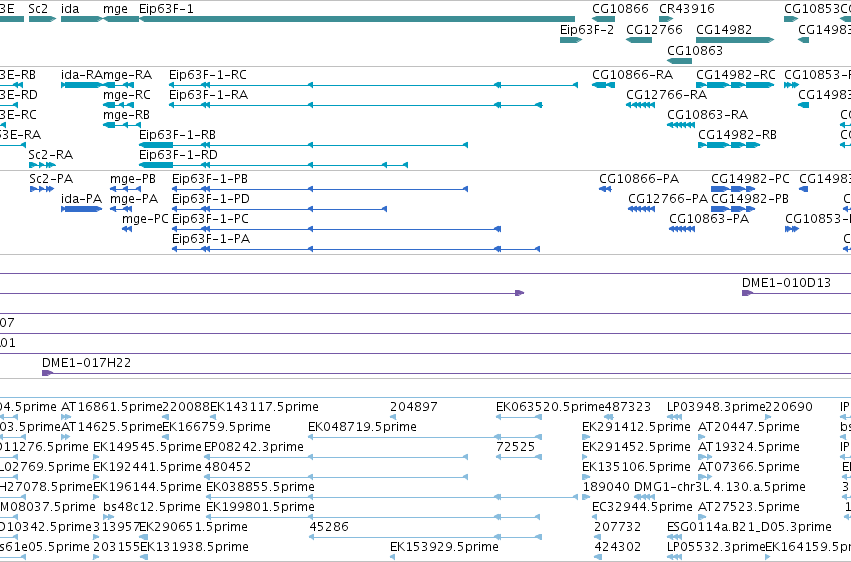The width and height of the screenshot is (851, 562).
Task: Open EST AT20447.5prime label
Action: (x=748, y=427)
